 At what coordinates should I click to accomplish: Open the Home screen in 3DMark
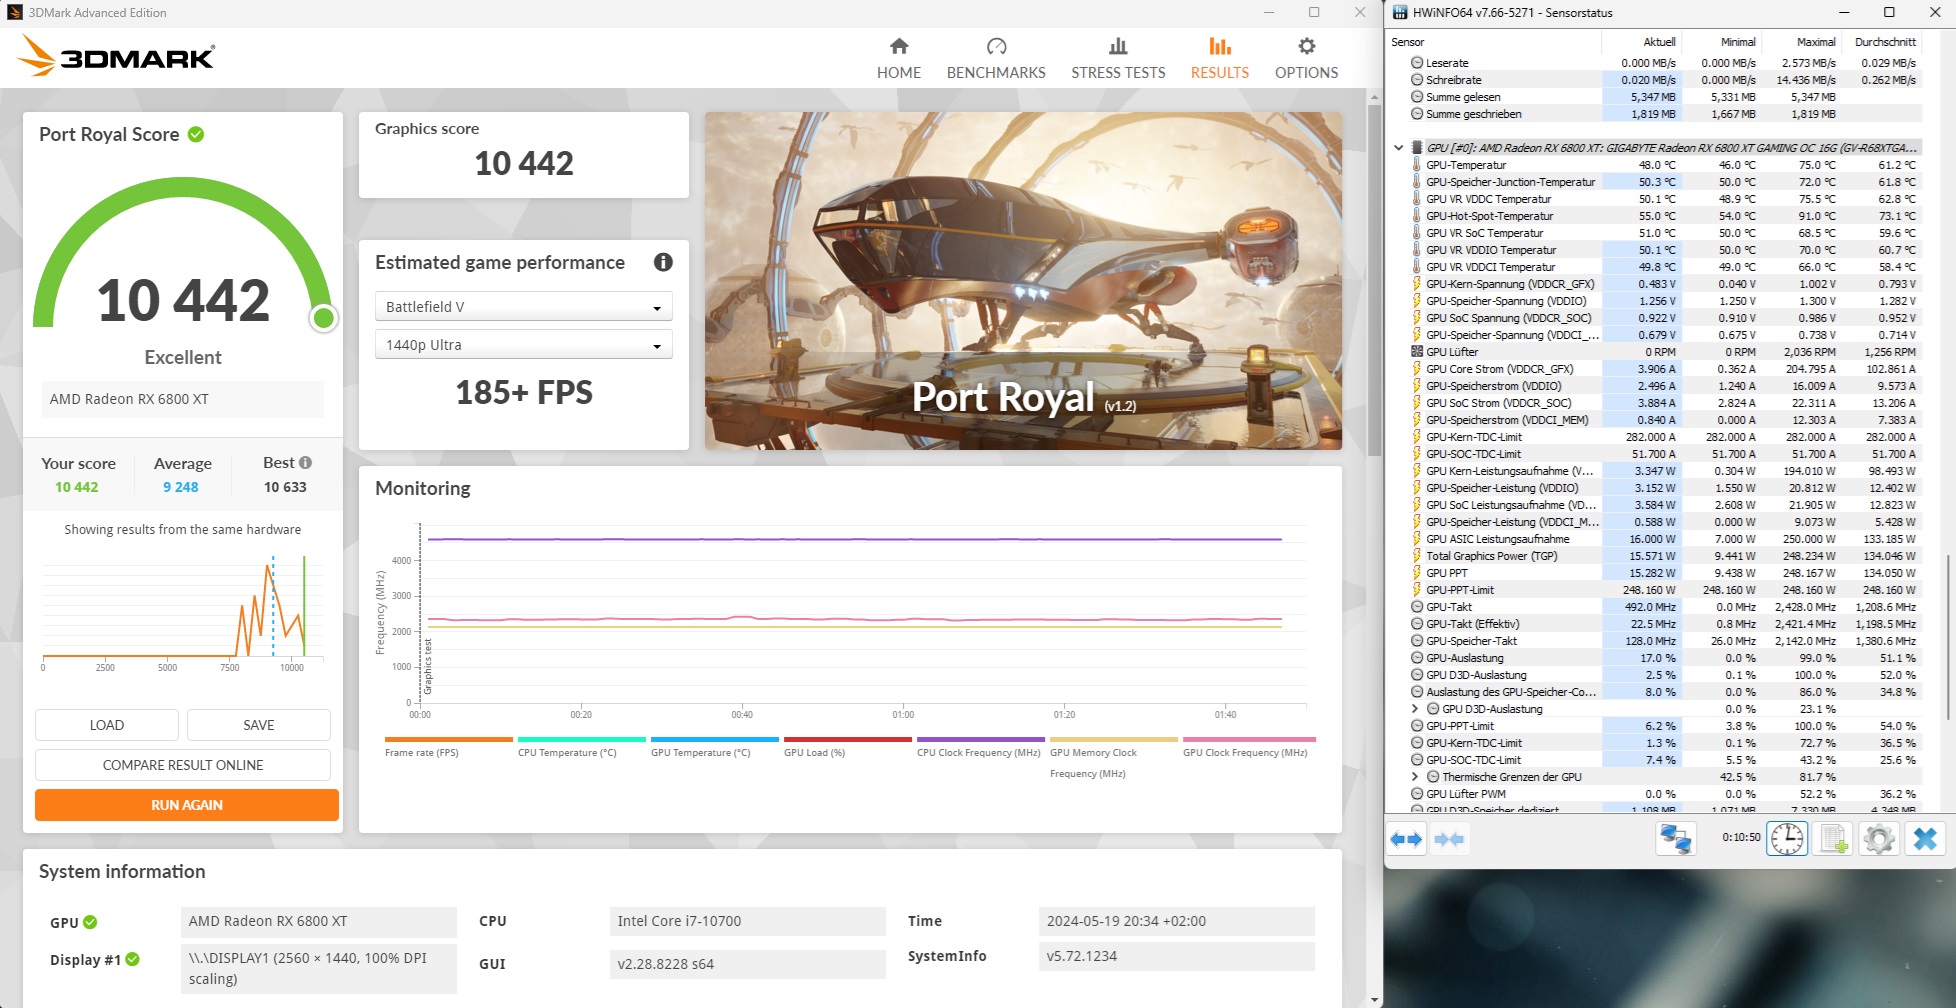pos(898,57)
